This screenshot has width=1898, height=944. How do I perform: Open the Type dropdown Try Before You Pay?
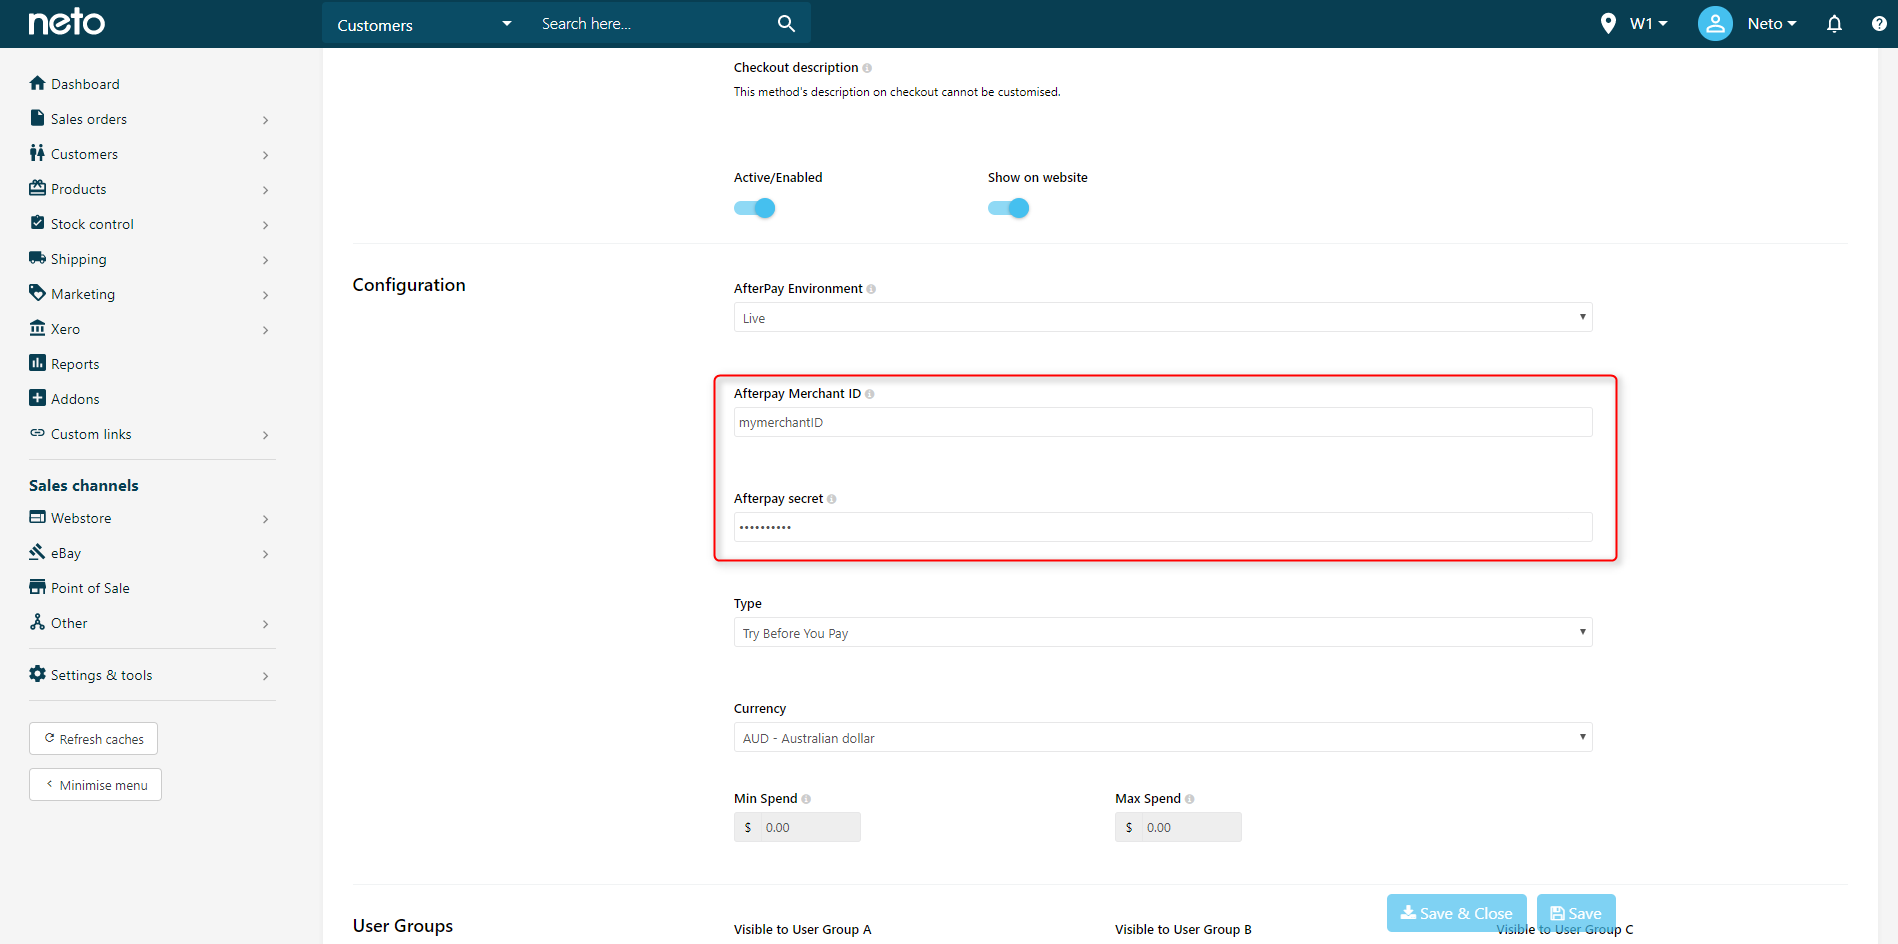pyautogui.click(x=1163, y=633)
